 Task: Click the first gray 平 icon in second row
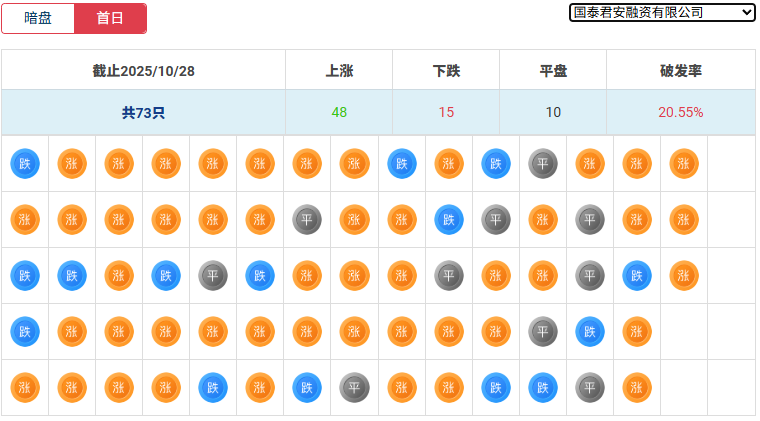click(x=307, y=220)
